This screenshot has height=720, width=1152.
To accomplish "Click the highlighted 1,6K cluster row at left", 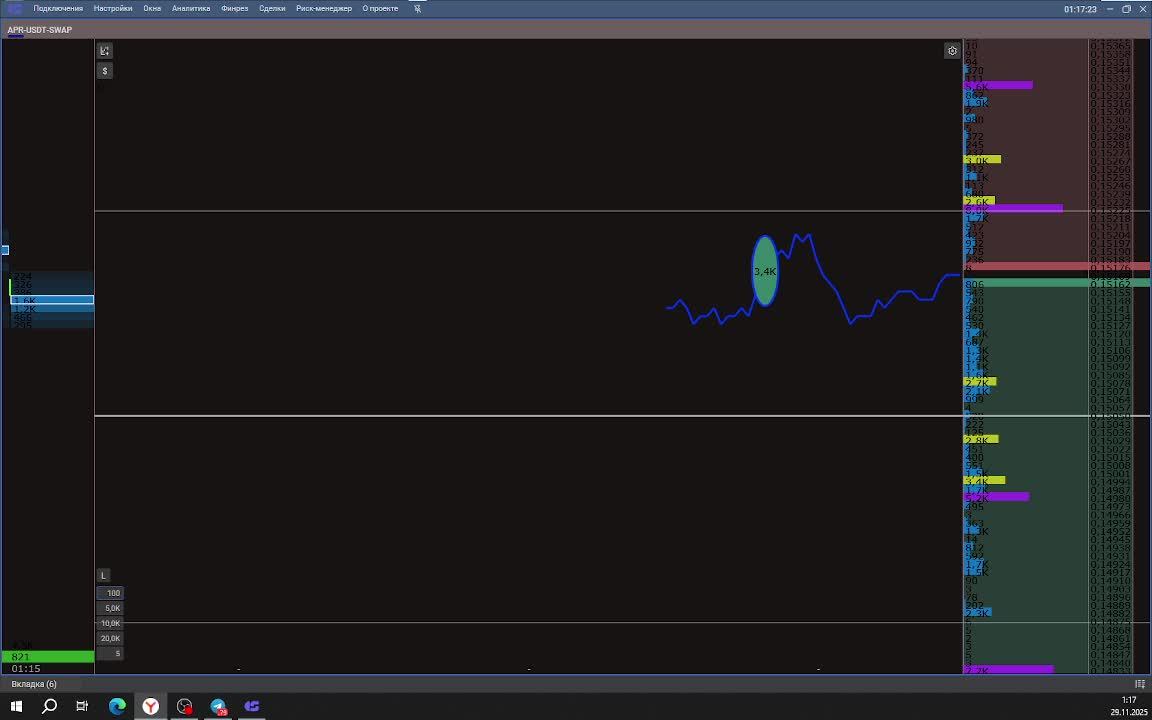I will [x=52, y=300].
